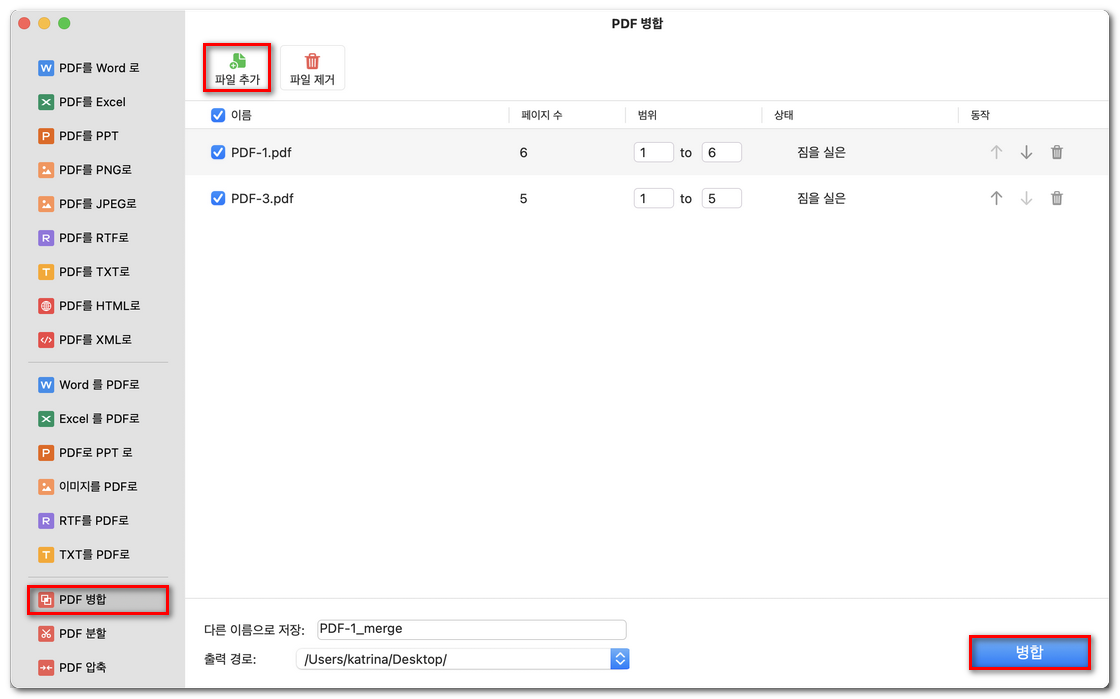
Task: Toggle the select-all checkbox in header
Action: pyautogui.click(x=217, y=115)
